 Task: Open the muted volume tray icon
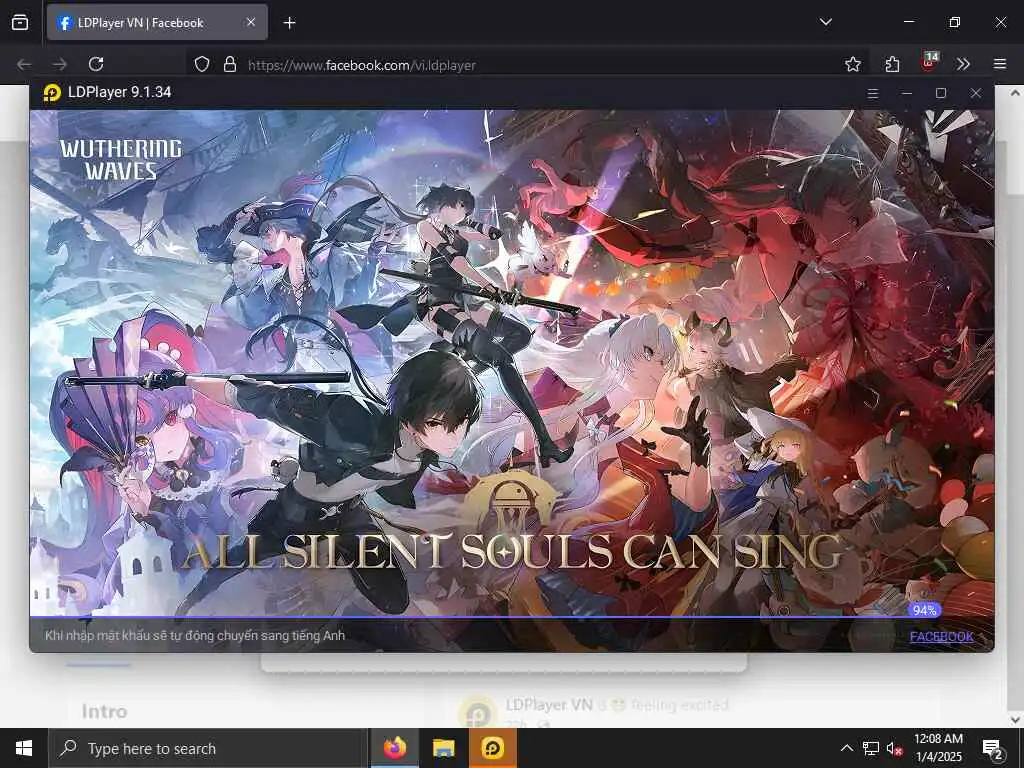pyautogui.click(x=894, y=748)
